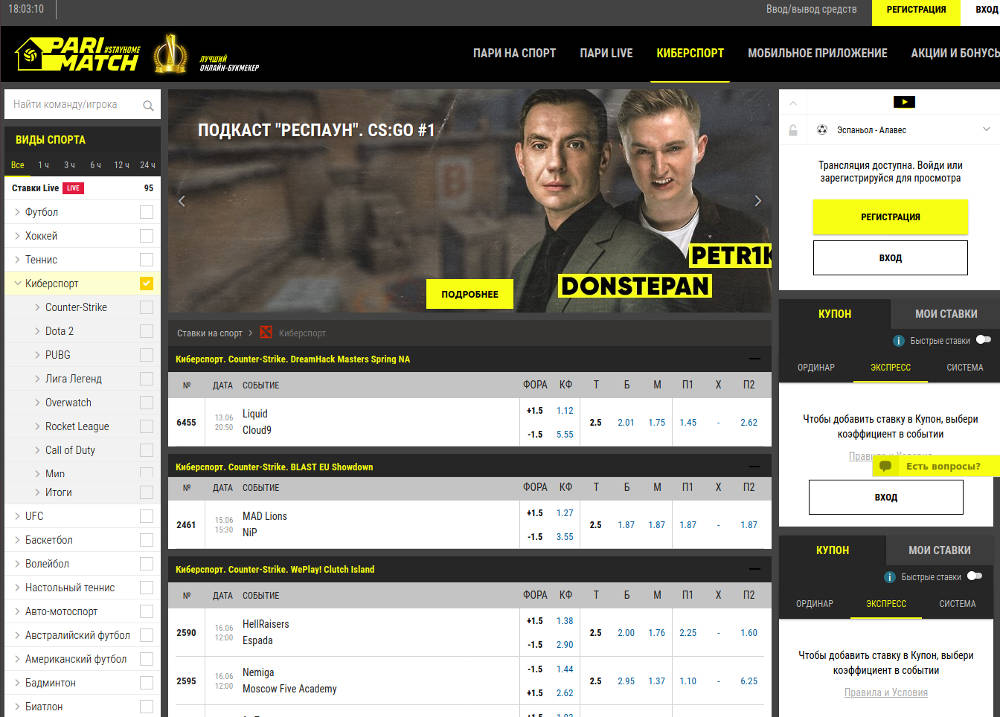
Task: Click the search magnifier icon
Action: [x=148, y=105]
